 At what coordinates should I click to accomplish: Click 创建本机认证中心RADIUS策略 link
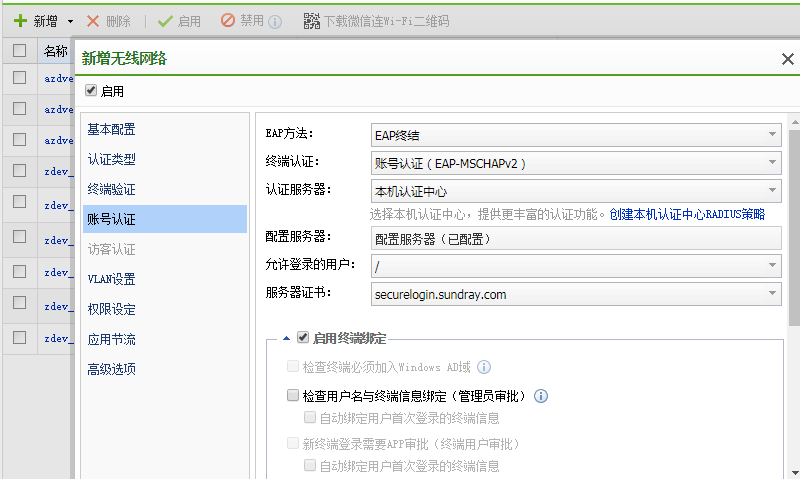pyautogui.click(x=687, y=214)
